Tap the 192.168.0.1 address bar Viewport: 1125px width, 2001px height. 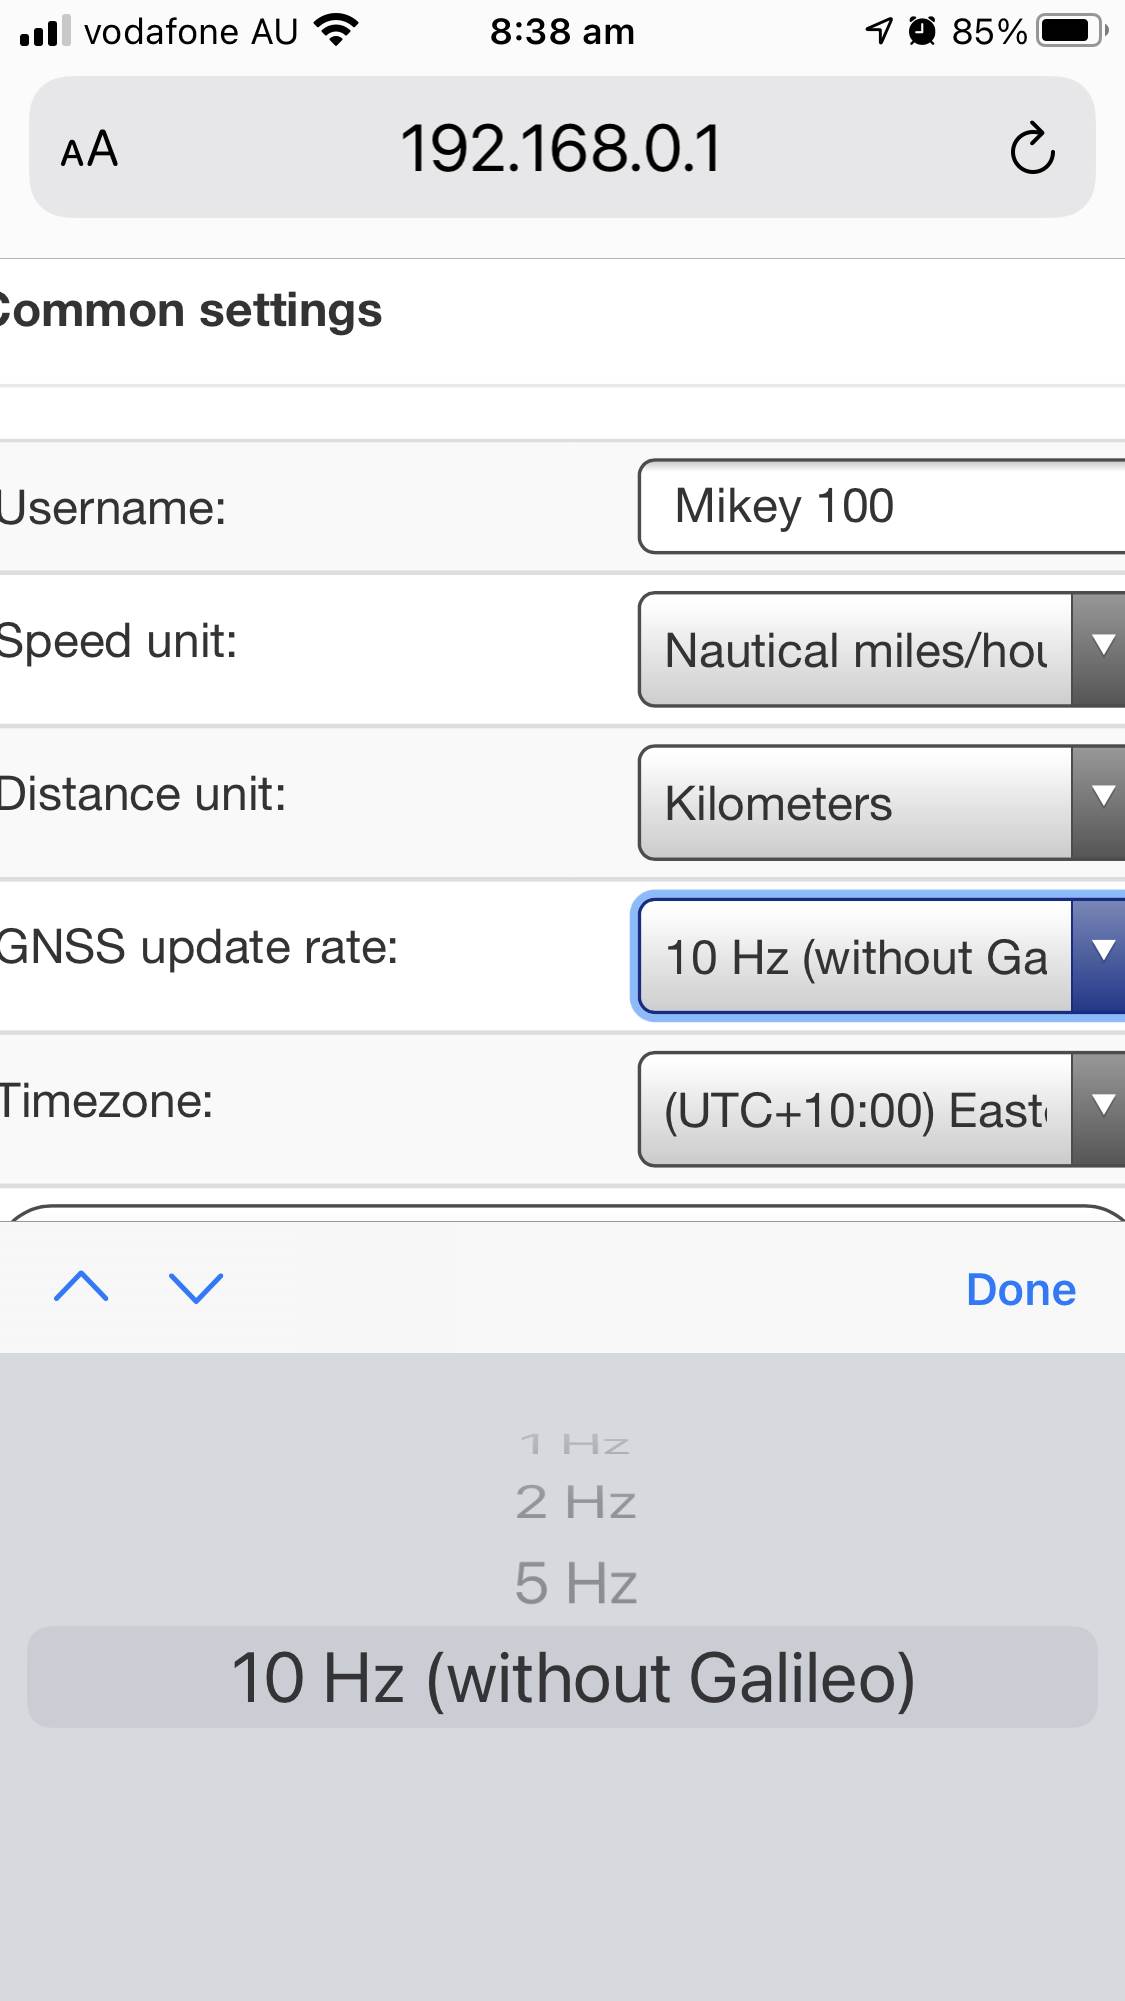pyautogui.click(x=560, y=149)
